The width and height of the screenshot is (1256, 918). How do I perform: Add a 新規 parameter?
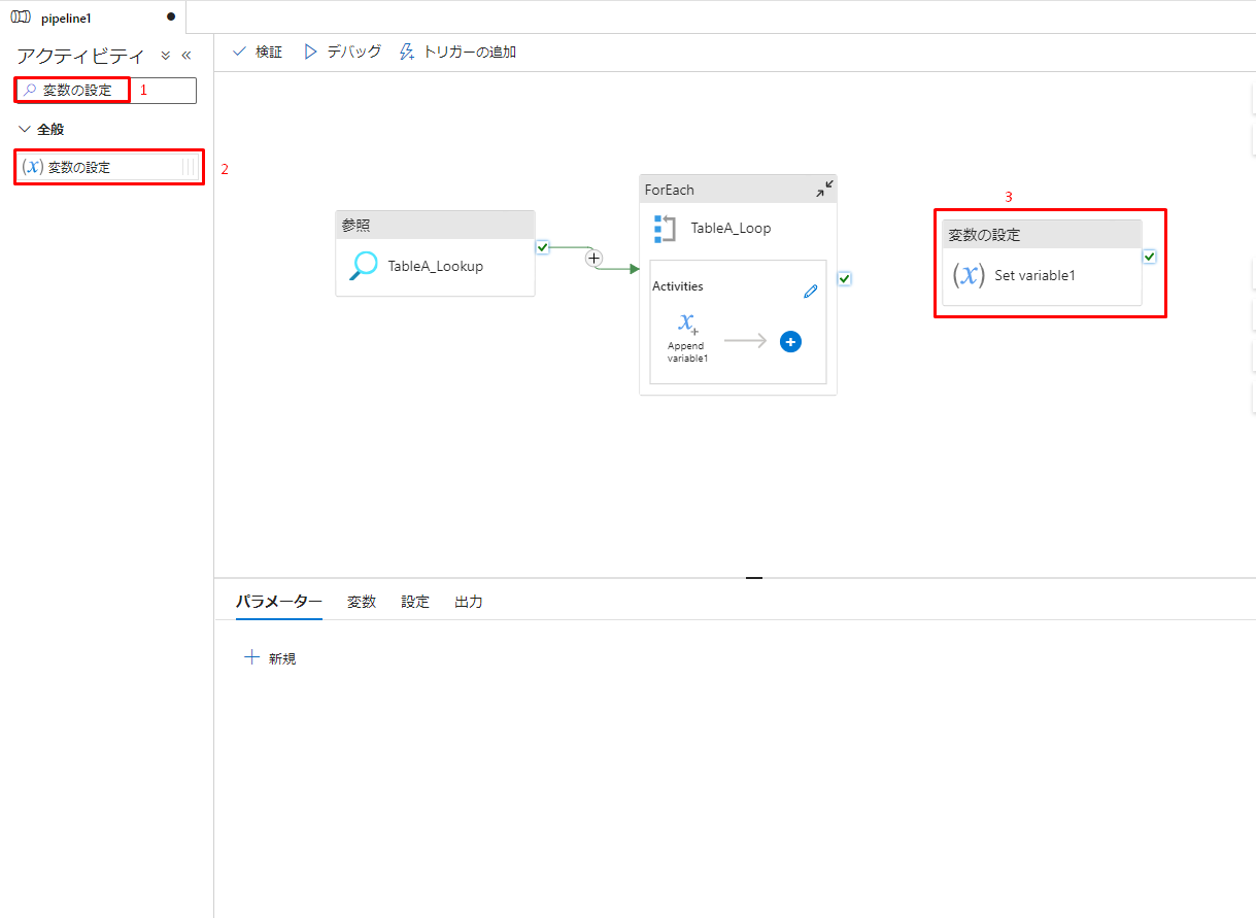270,658
